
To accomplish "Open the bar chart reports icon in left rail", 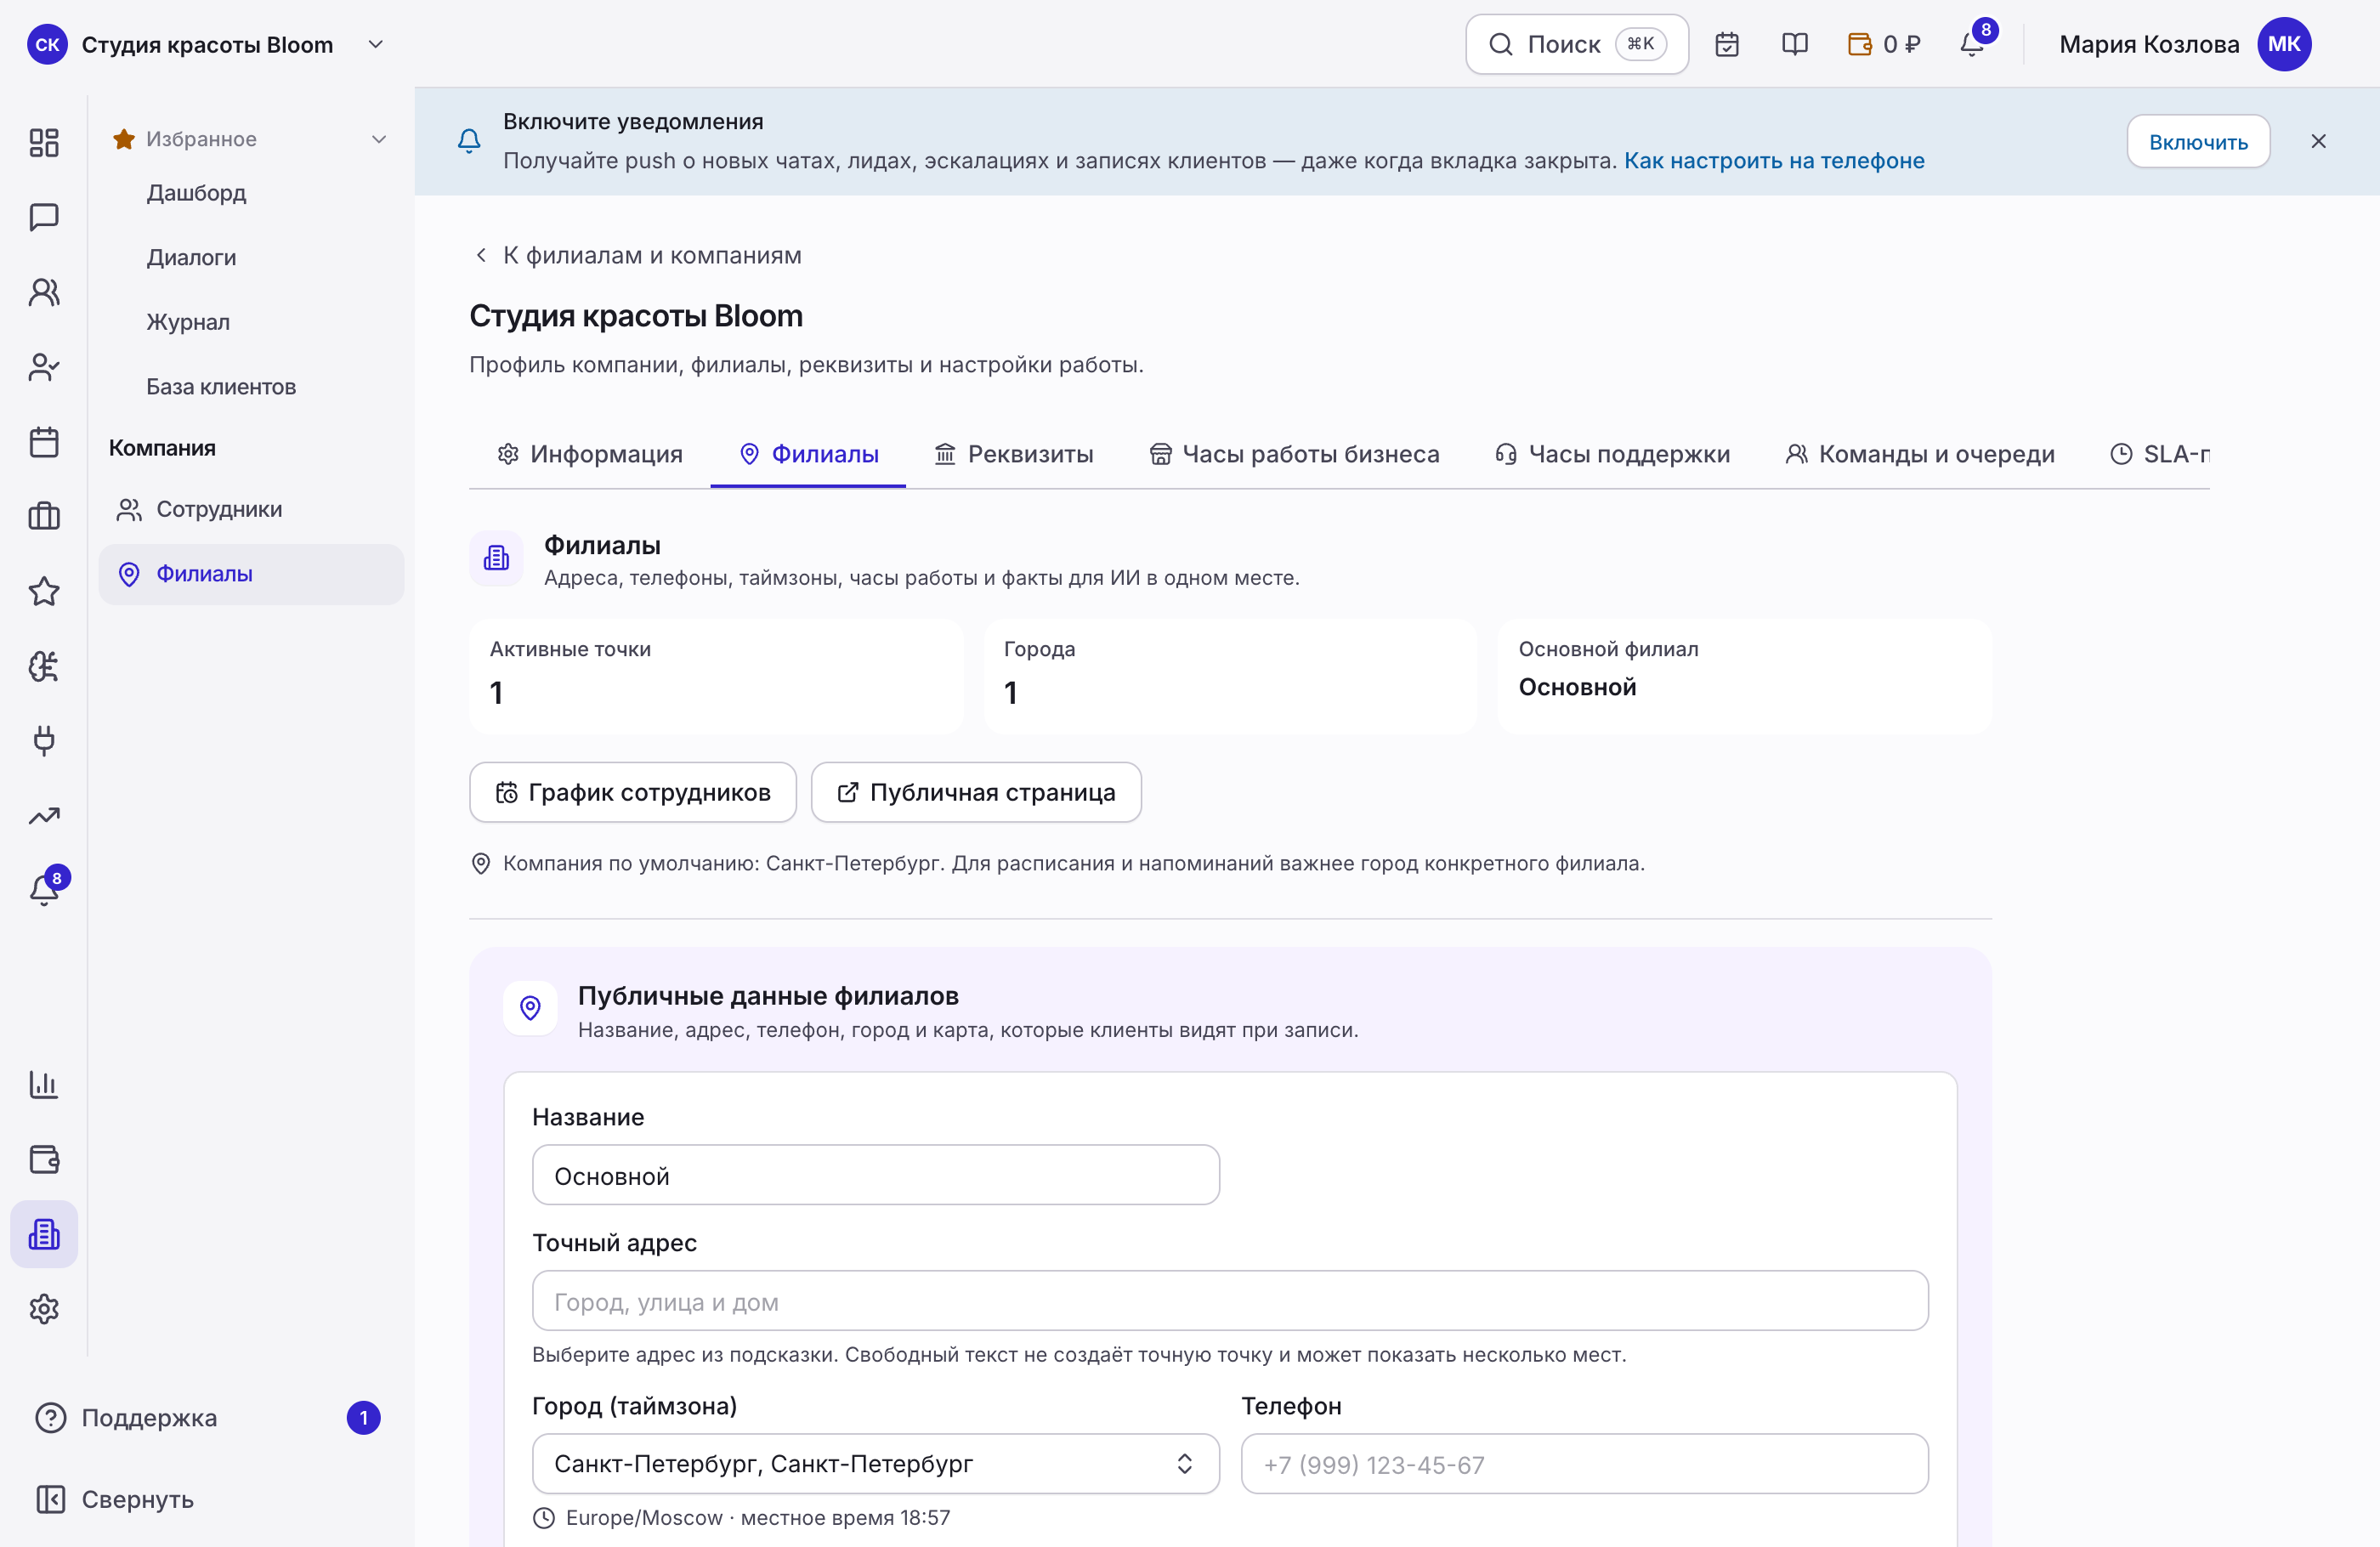I will [44, 1084].
